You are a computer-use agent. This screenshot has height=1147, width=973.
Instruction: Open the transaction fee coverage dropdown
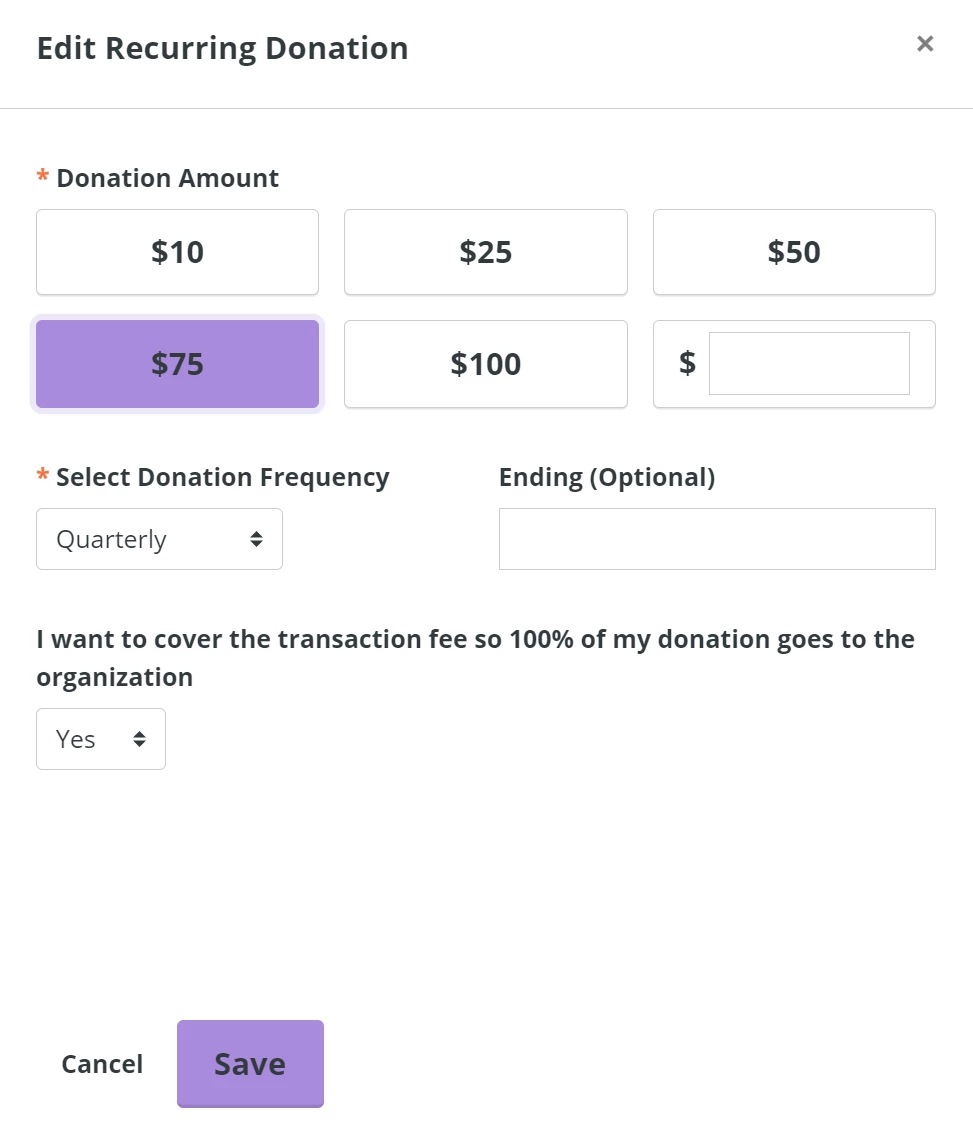tap(100, 738)
